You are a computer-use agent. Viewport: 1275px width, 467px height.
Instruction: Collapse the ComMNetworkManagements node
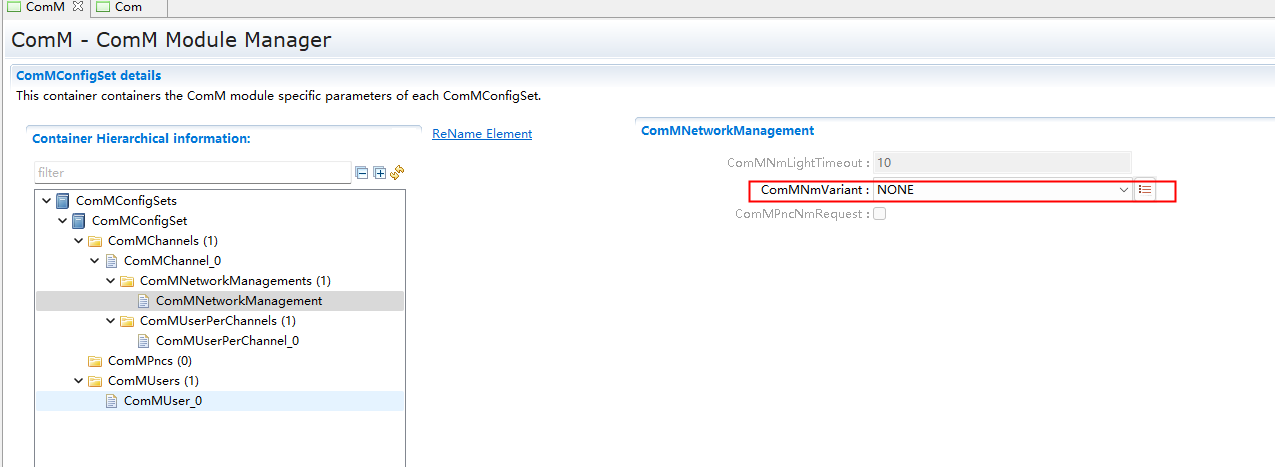(111, 281)
